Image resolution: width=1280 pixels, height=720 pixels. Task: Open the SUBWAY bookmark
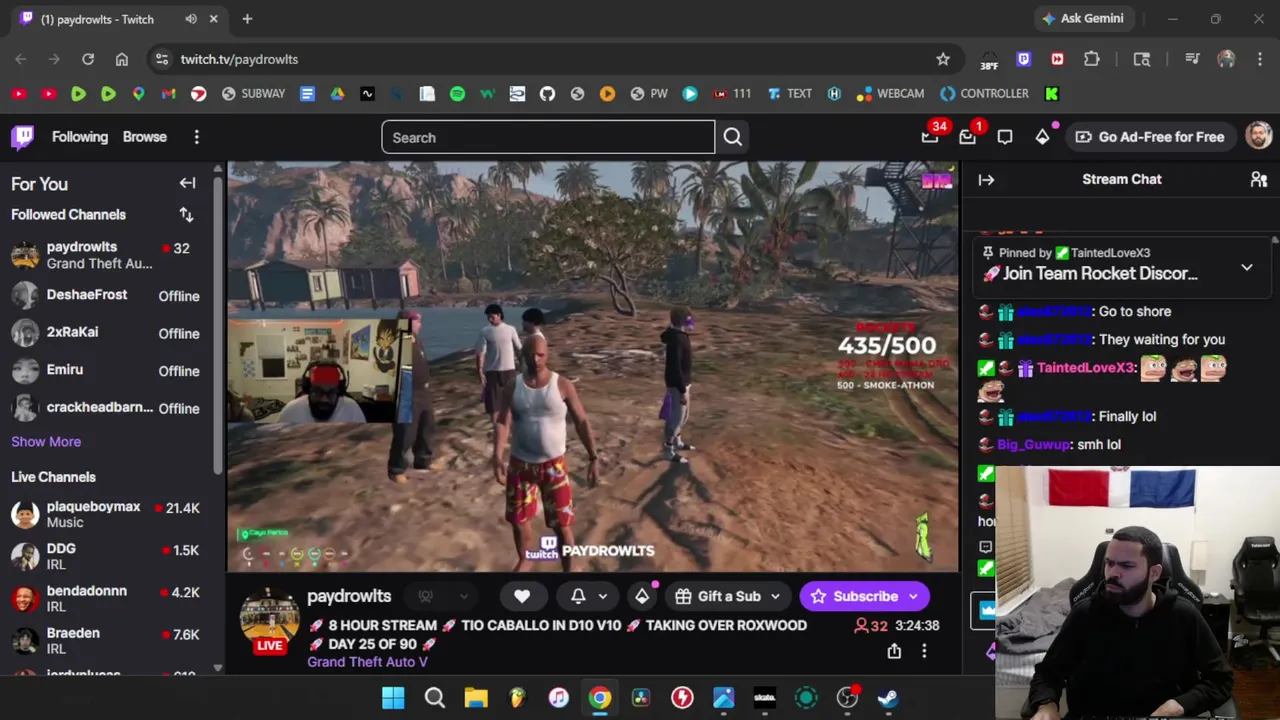(x=253, y=94)
